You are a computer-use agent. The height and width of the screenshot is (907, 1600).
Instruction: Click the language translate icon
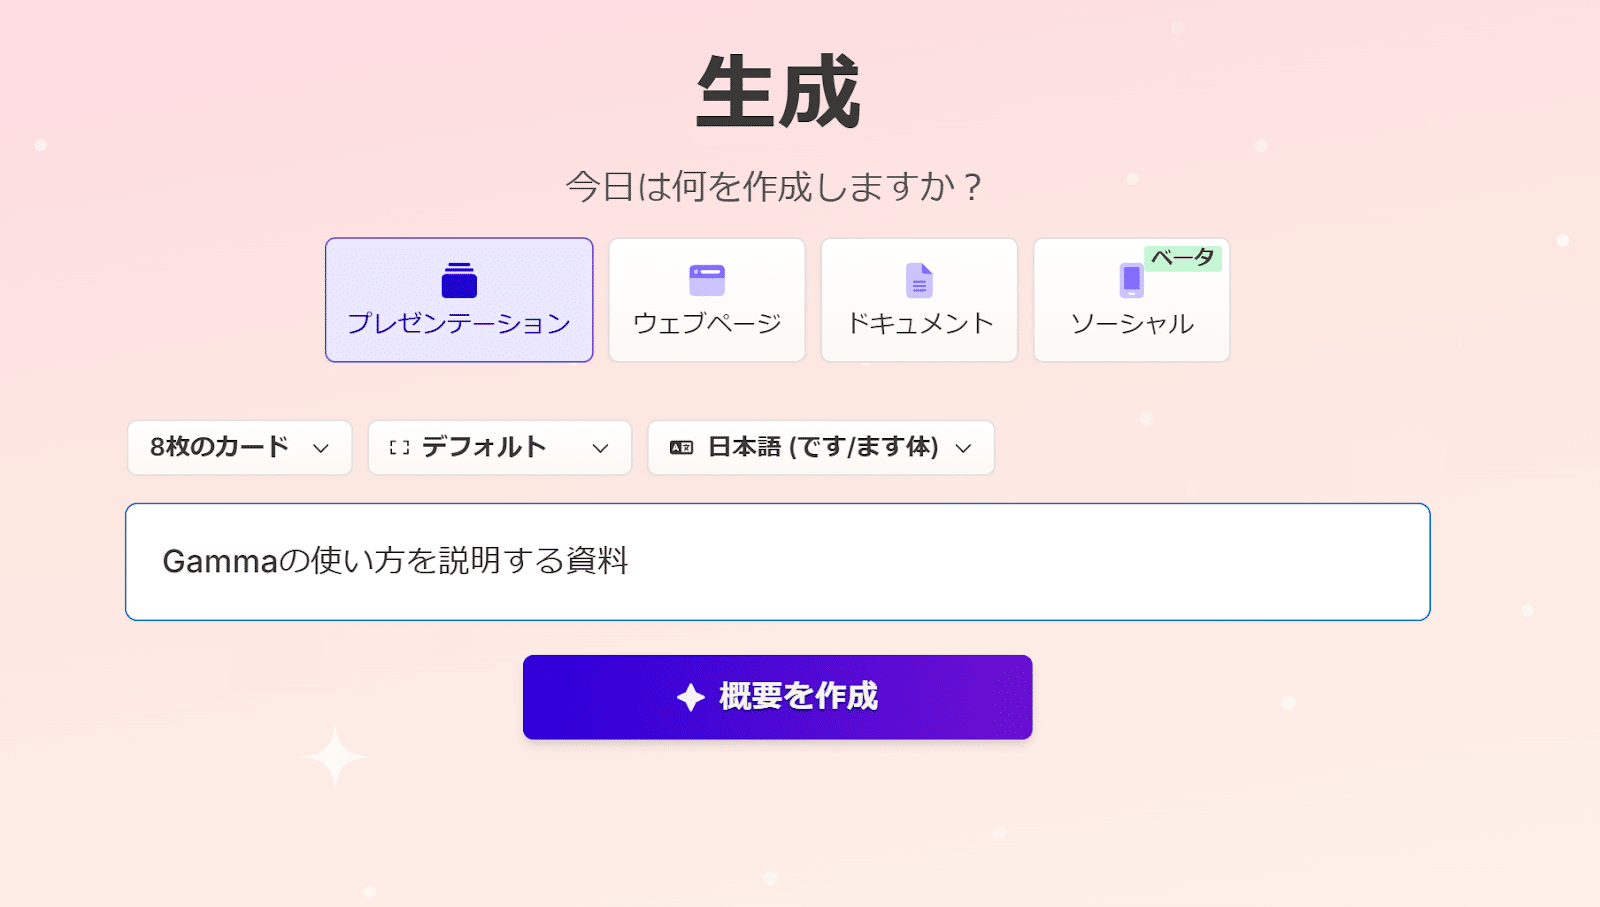click(681, 448)
